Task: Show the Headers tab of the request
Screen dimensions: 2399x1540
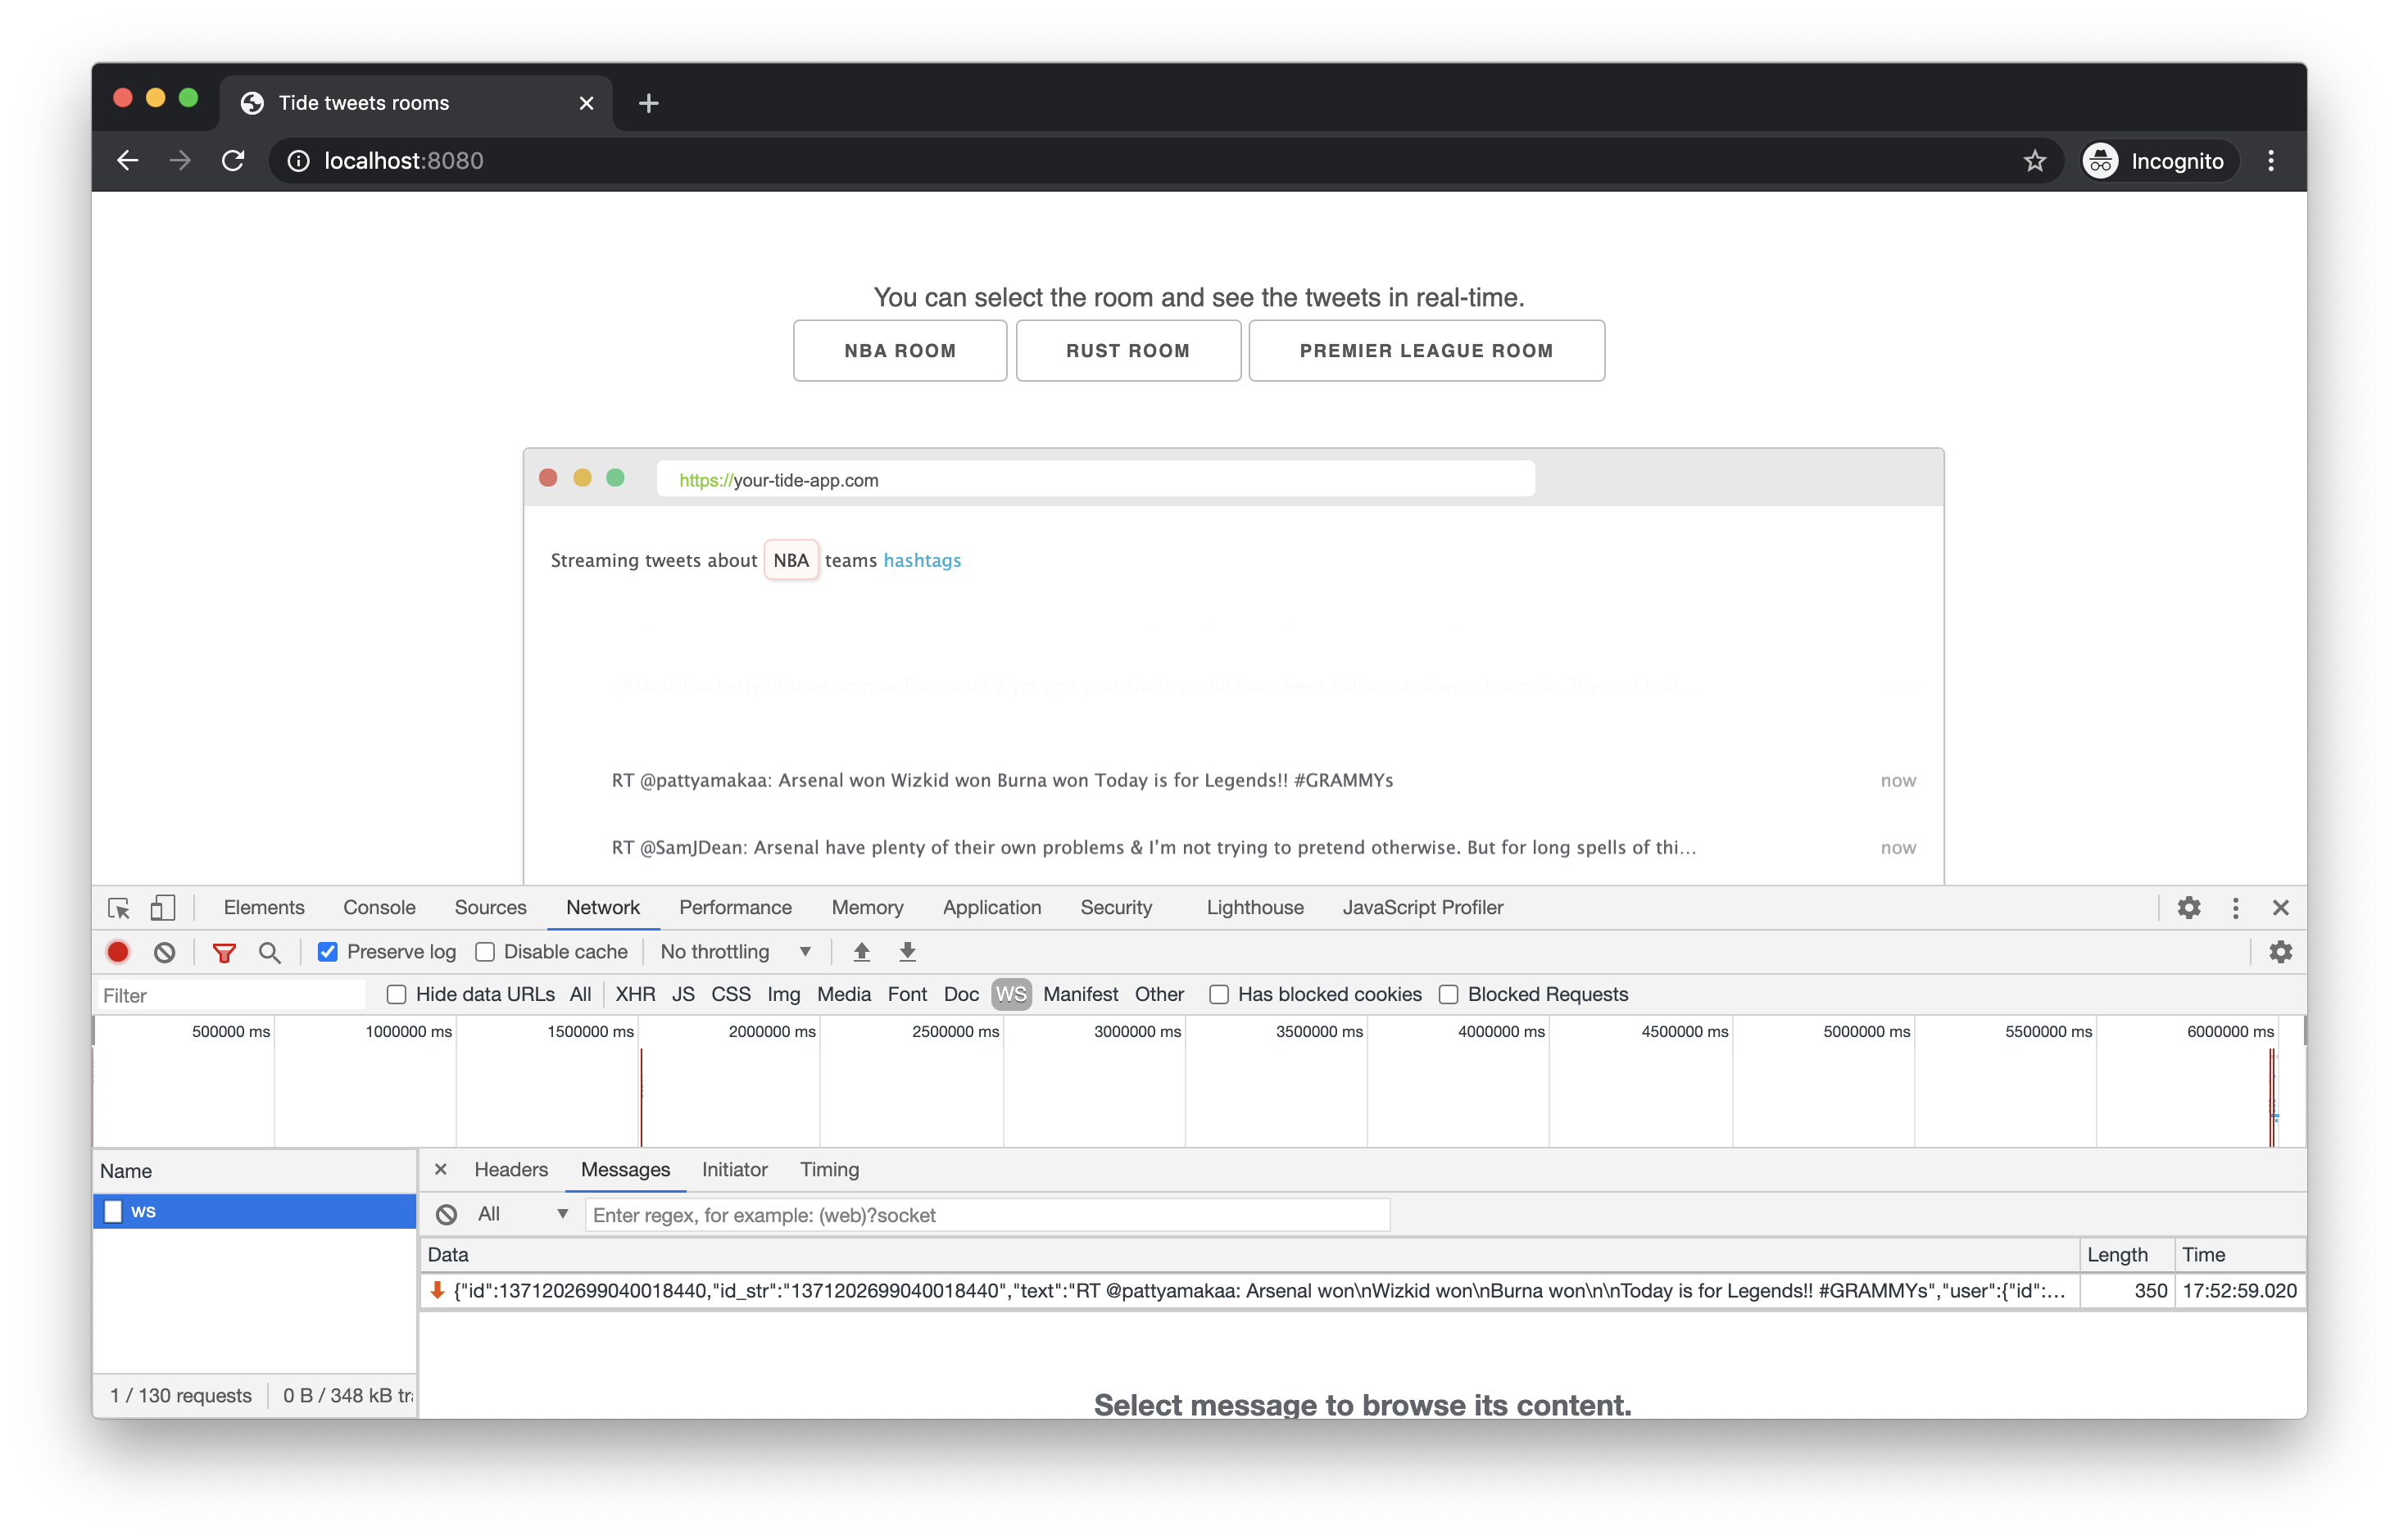Action: click(x=510, y=1169)
